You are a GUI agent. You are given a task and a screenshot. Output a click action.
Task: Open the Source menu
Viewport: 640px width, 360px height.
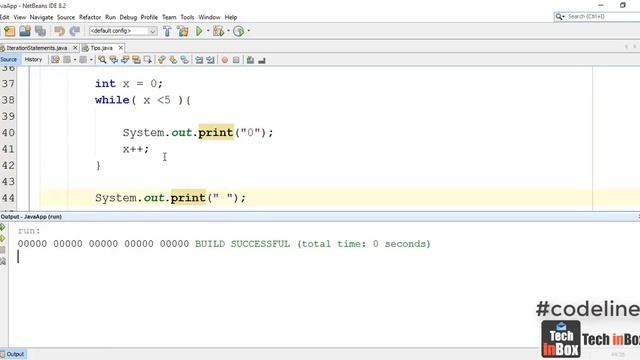[x=66, y=17]
